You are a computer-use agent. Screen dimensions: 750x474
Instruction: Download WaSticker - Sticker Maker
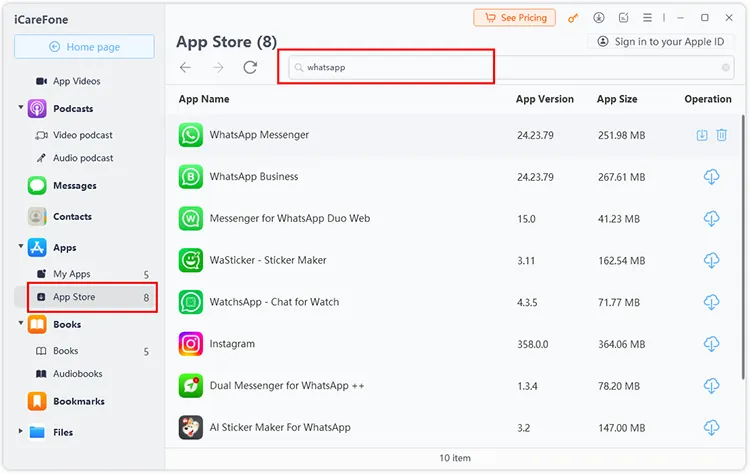pos(711,260)
